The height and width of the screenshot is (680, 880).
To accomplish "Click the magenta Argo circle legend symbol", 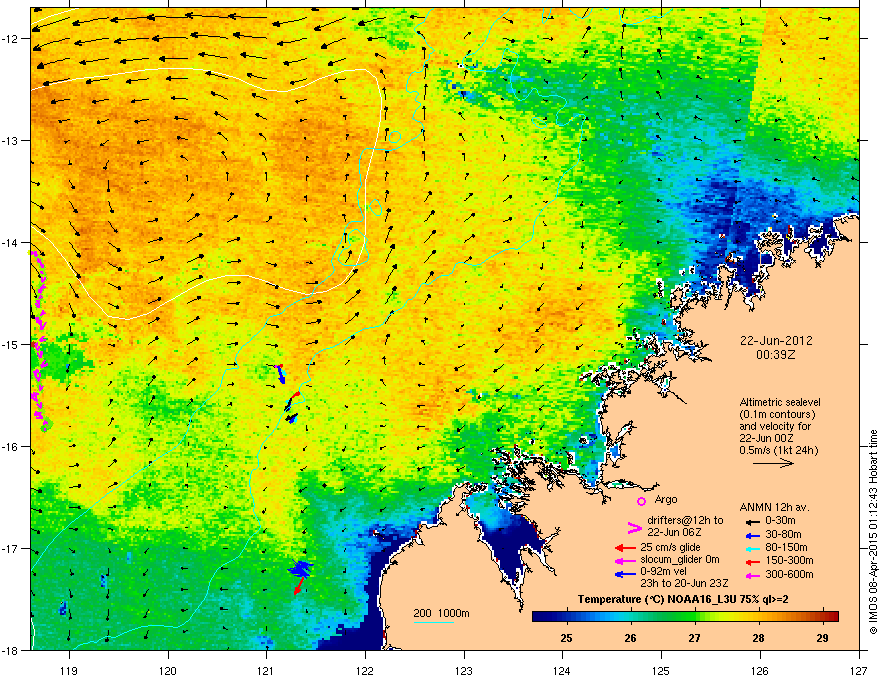I will pos(641,501).
